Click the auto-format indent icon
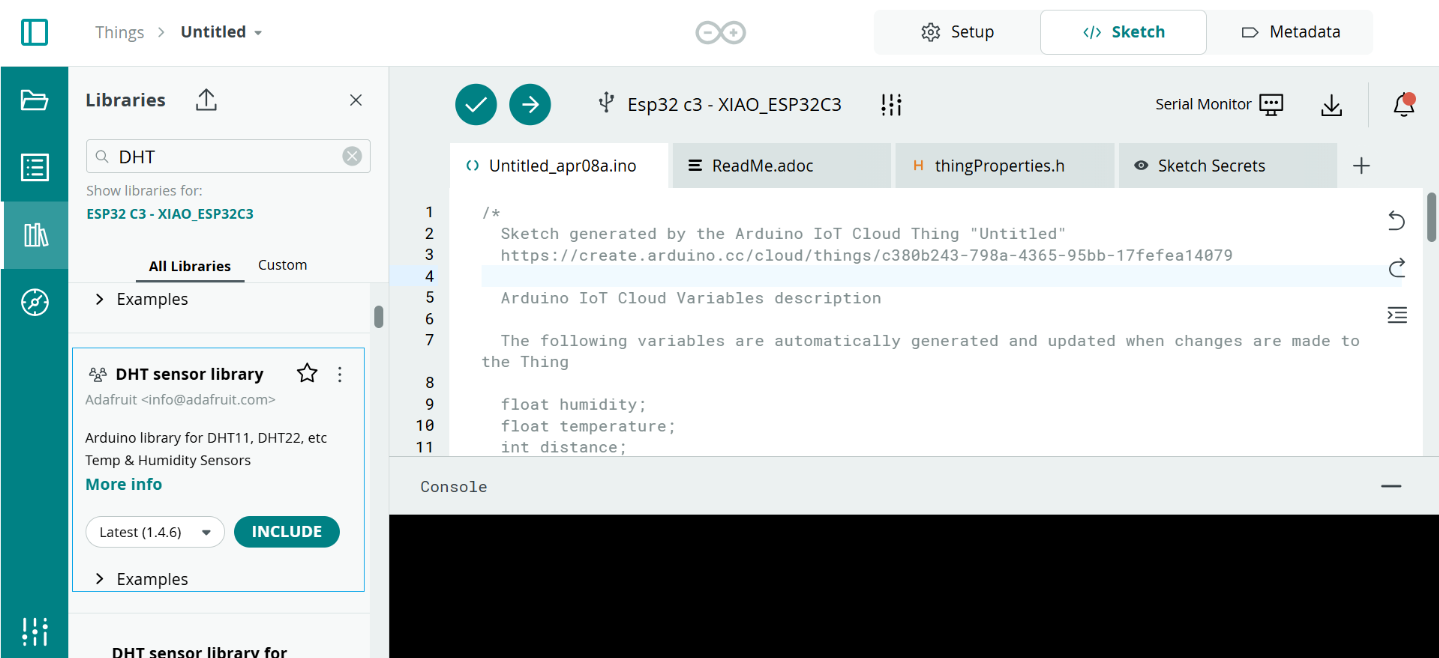The height and width of the screenshot is (658, 1439). click(1397, 315)
